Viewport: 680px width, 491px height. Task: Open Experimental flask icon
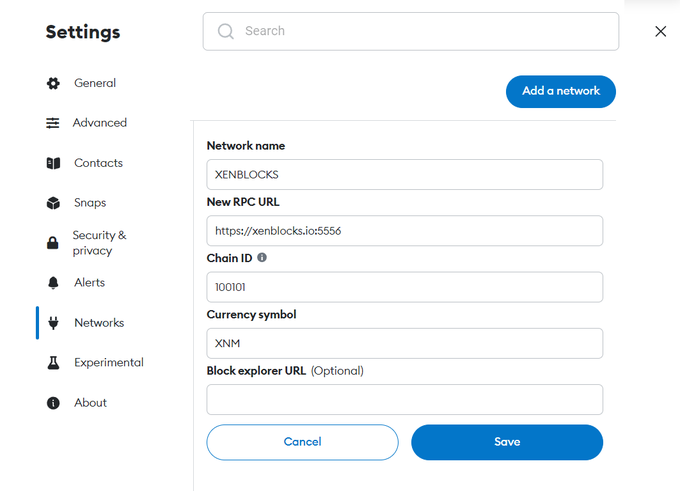tap(53, 363)
